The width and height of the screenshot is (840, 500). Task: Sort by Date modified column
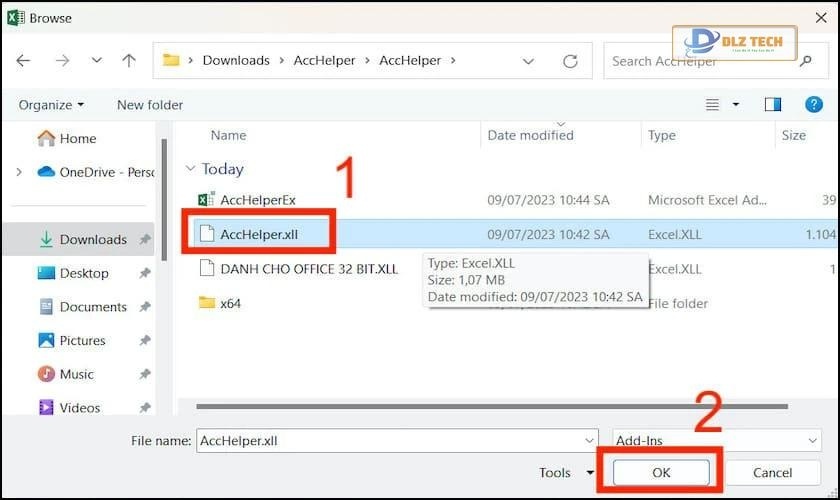pyautogui.click(x=530, y=136)
